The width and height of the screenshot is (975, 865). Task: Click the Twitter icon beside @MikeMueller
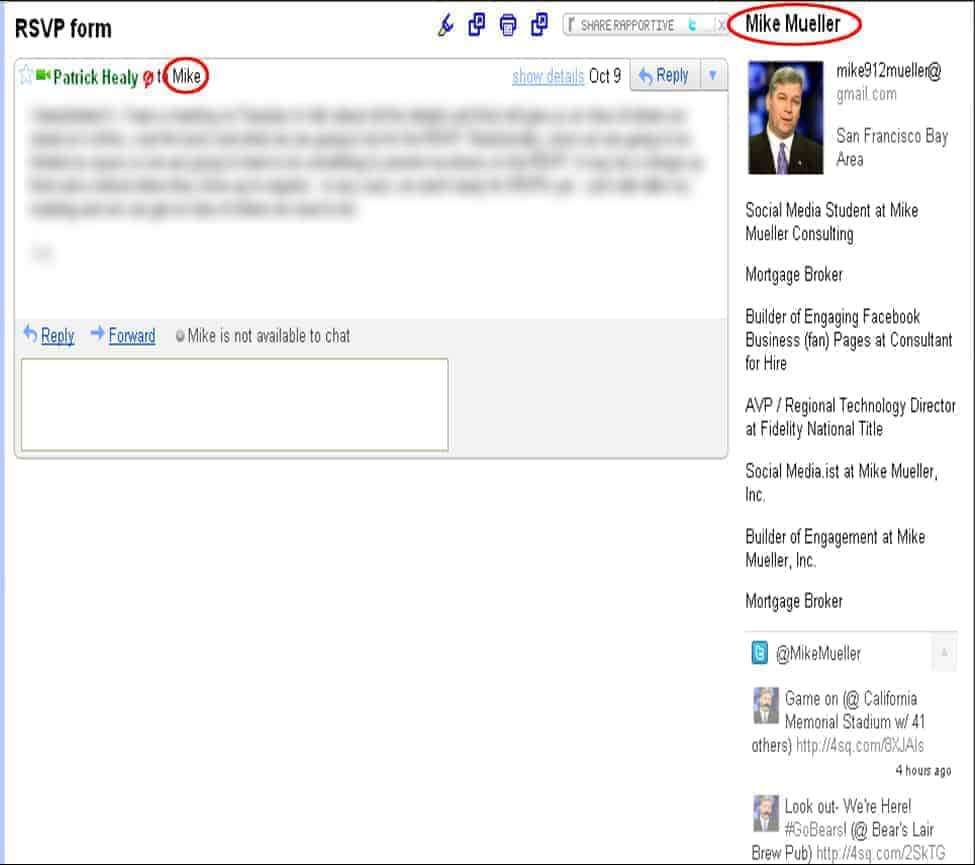click(x=759, y=653)
